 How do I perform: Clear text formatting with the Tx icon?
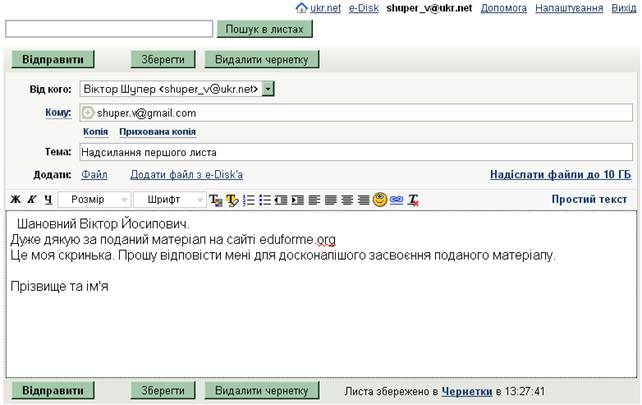click(413, 200)
